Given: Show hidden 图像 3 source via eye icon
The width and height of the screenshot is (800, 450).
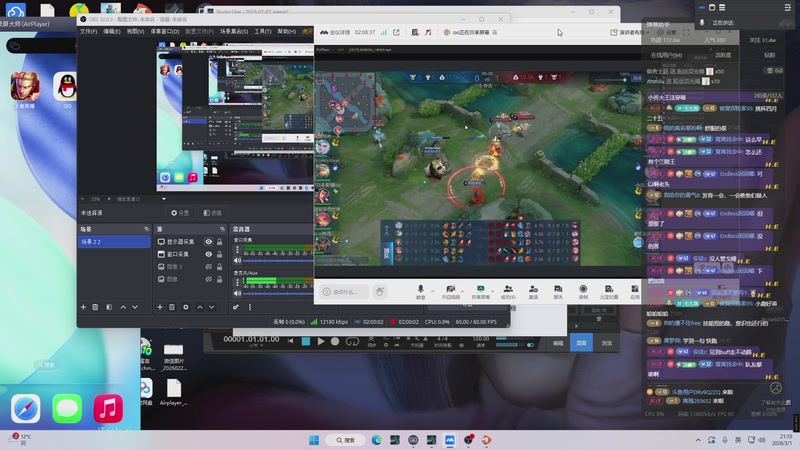Looking at the screenshot, I should [x=209, y=267].
